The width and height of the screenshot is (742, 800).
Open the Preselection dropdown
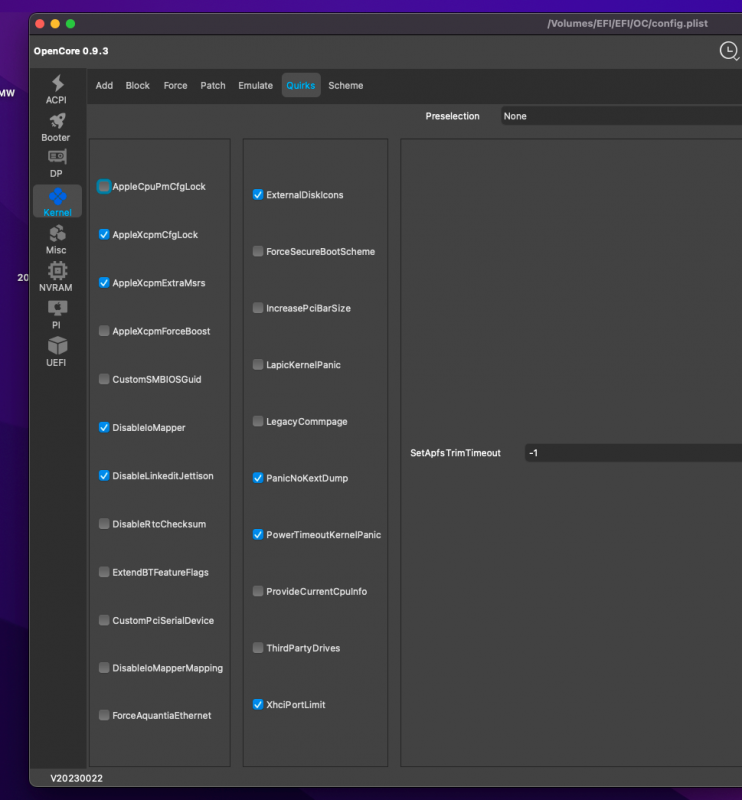(620, 116)
